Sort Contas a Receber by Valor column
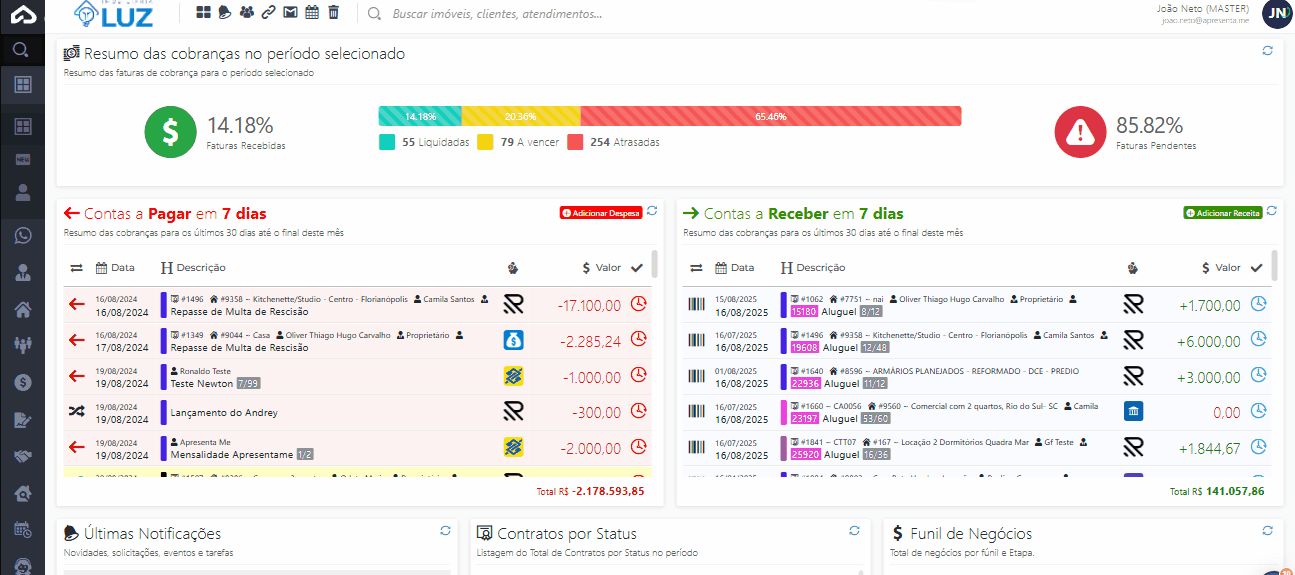 pyautogui.click(x=1221, y=267)
